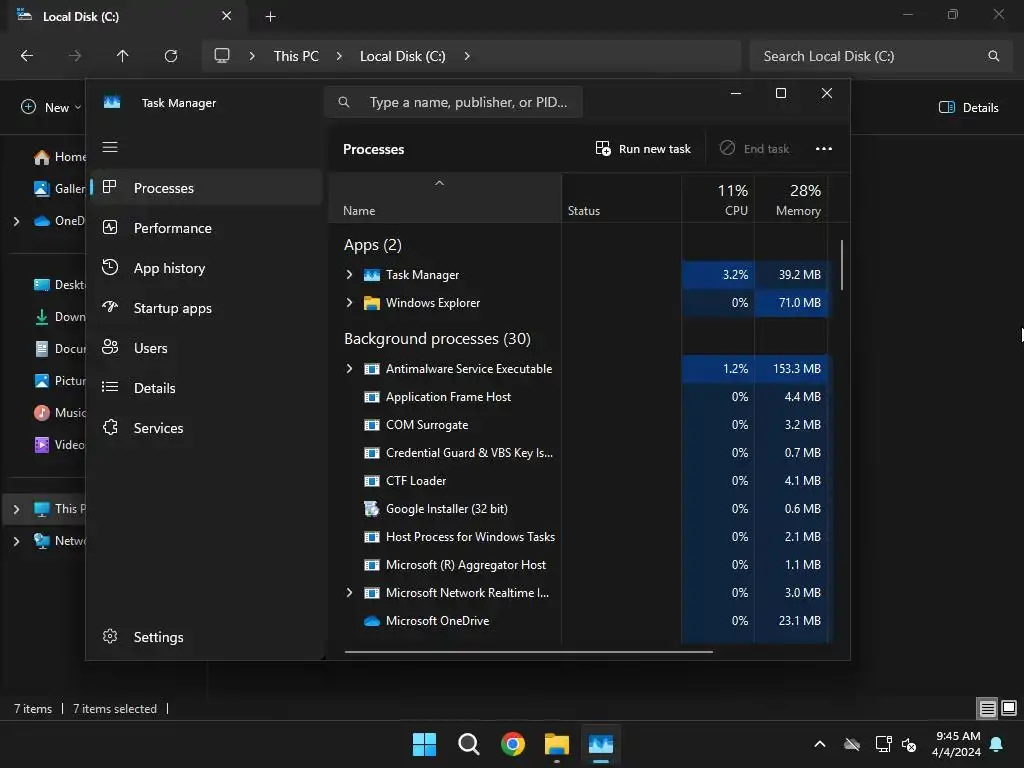Image resolution: width=1024 pixels, height=768 pixels.
Task: Focus the Search Local Disk (C:) field
Action: click(881, 56)
